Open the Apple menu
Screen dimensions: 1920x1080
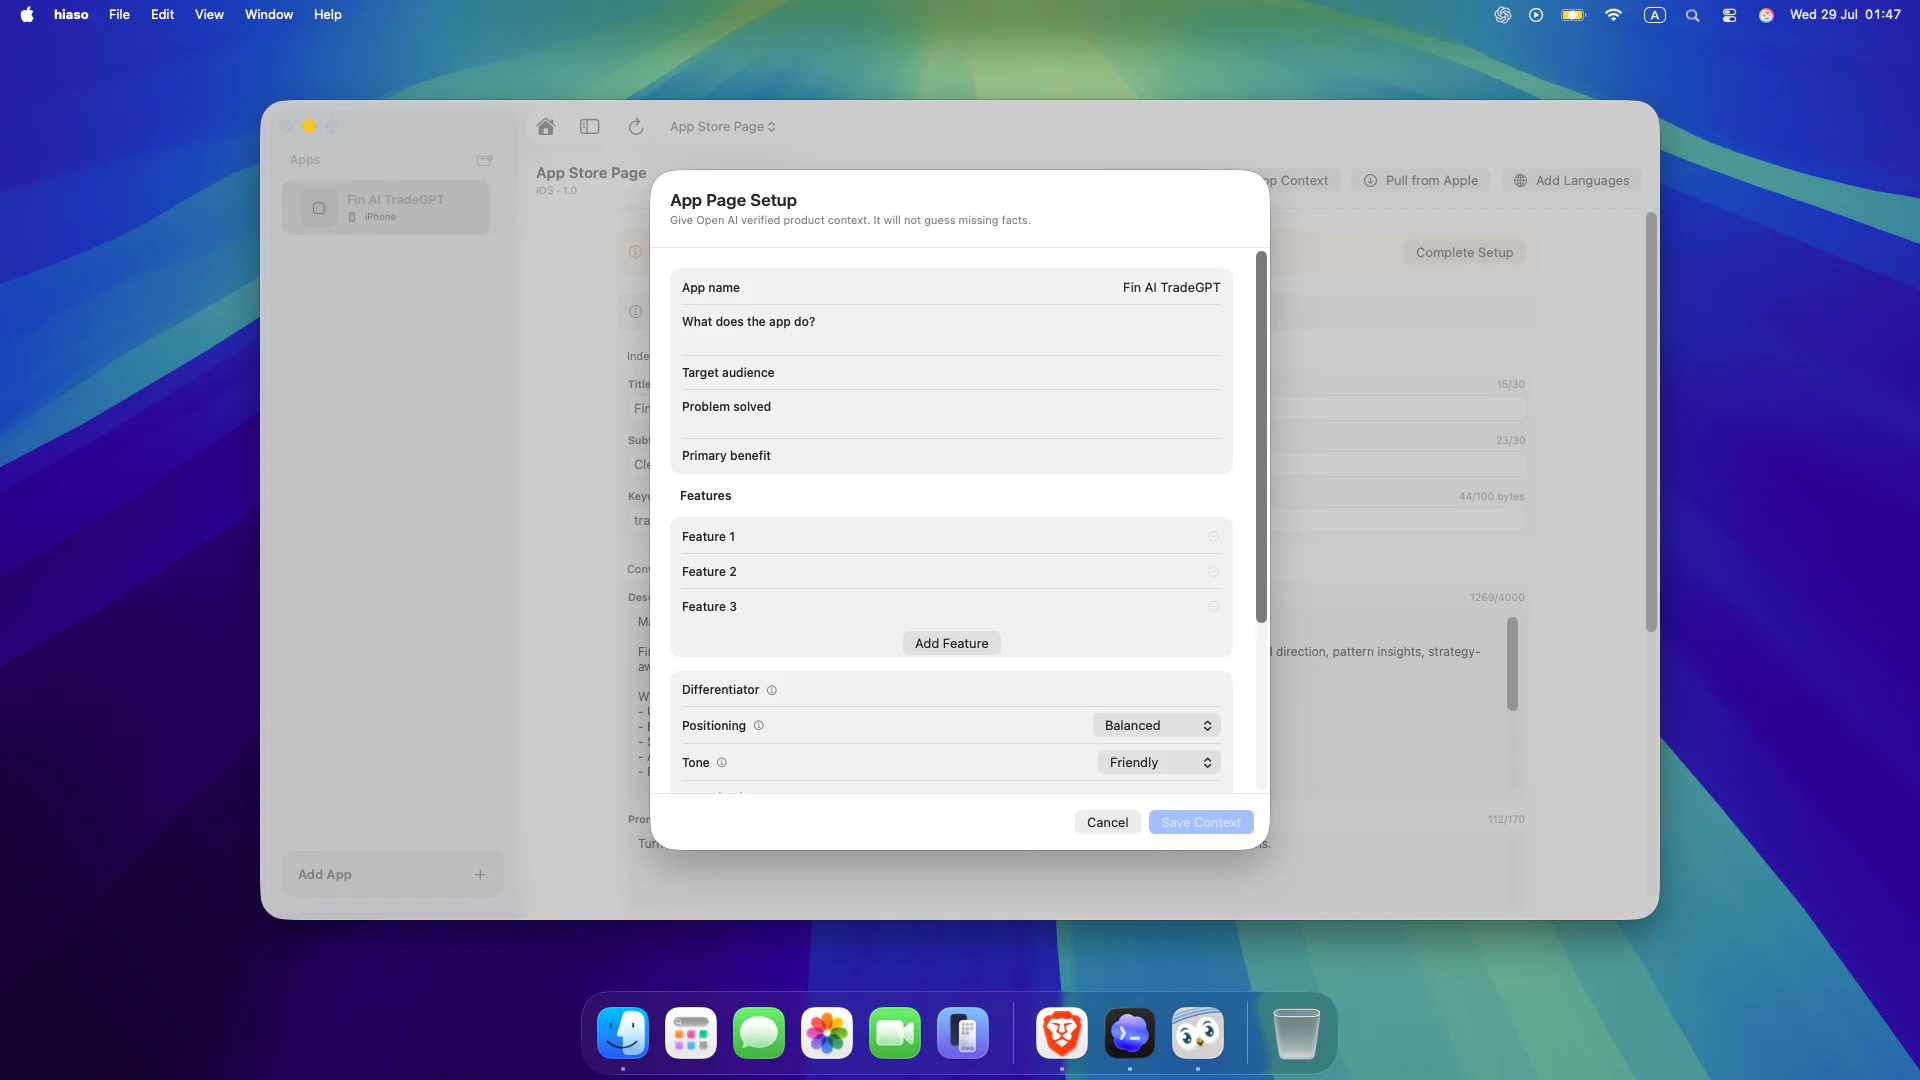[27, 15]
